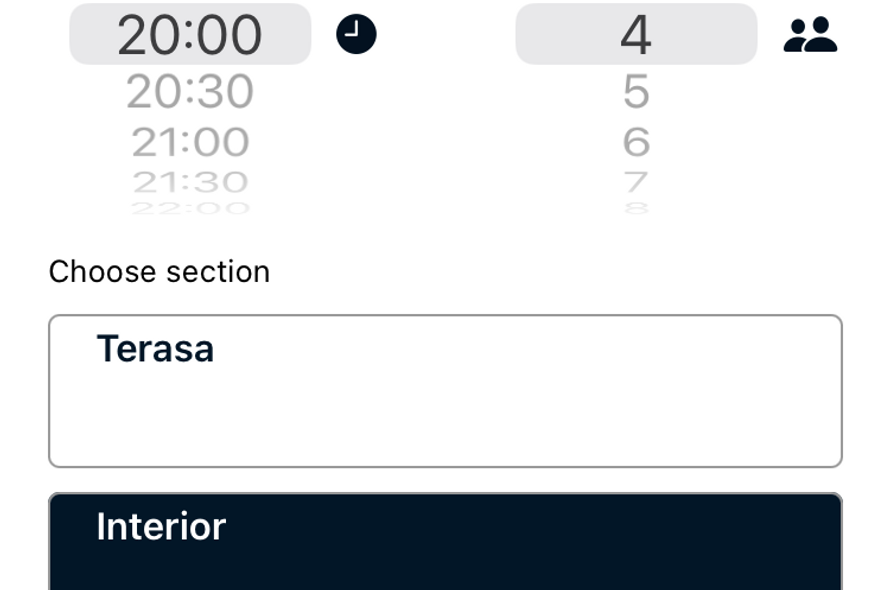Viewport: 890px width, 590px height.
Task: Pick 7 guests from the number list
Action: pos(636,182)
